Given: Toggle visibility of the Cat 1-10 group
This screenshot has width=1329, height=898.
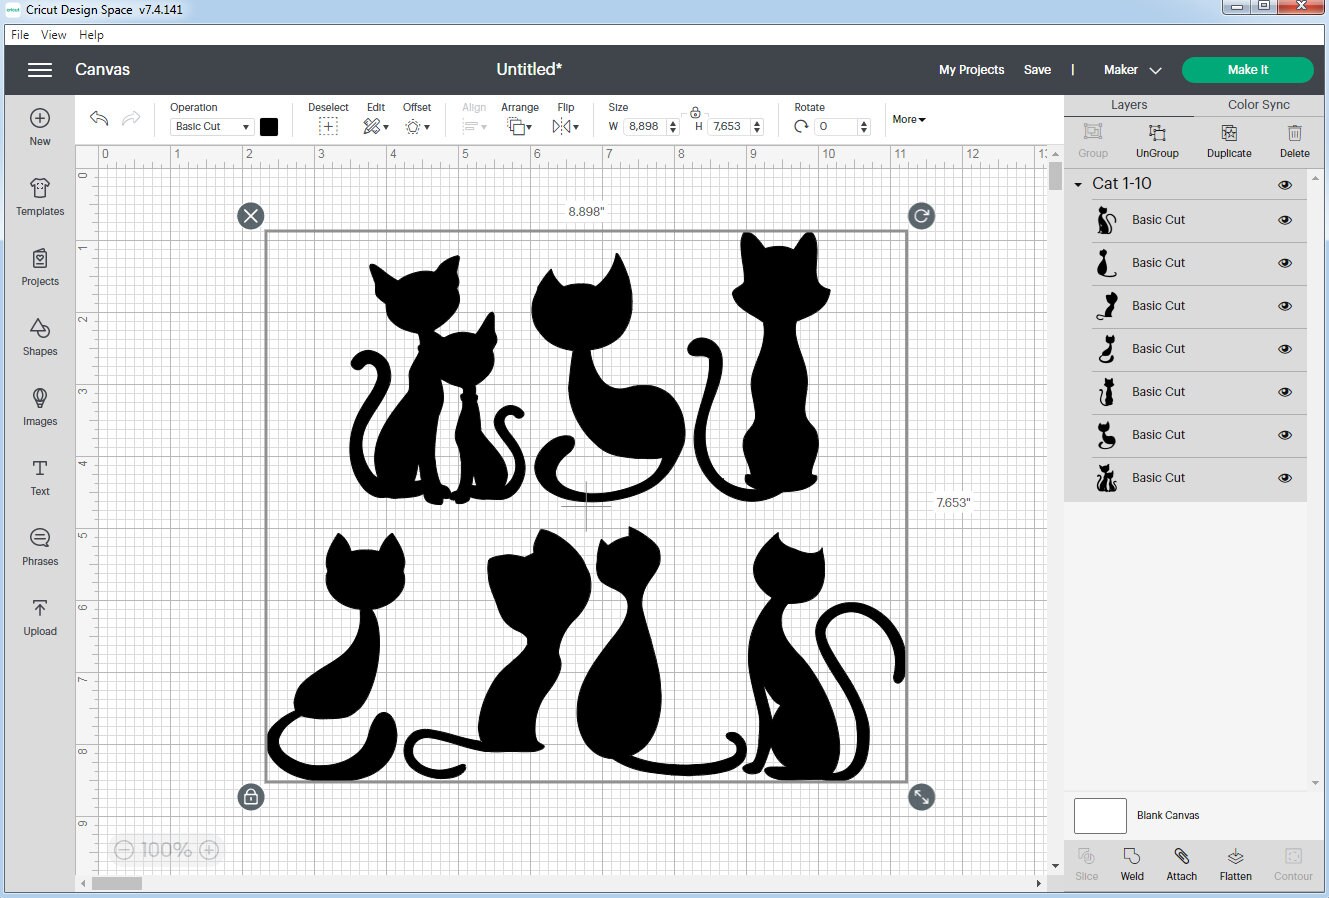Looking at the screenshot, I should point(1284,184).
